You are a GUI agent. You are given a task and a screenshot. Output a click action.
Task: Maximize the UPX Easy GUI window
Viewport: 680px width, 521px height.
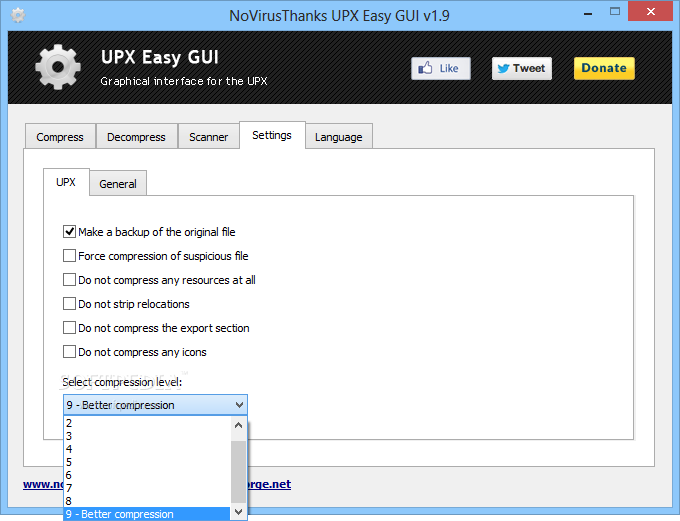point(615,12)
